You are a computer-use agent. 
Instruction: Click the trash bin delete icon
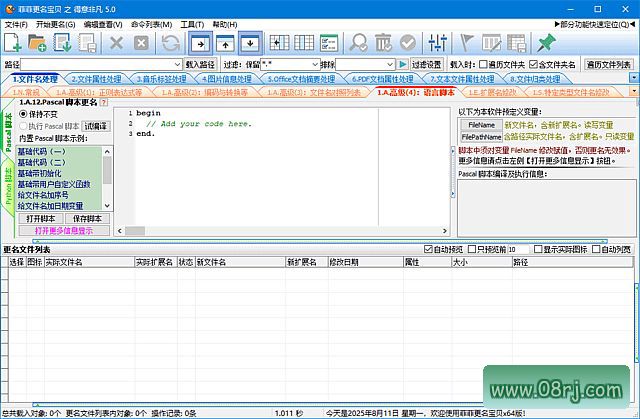coord(384,42)
